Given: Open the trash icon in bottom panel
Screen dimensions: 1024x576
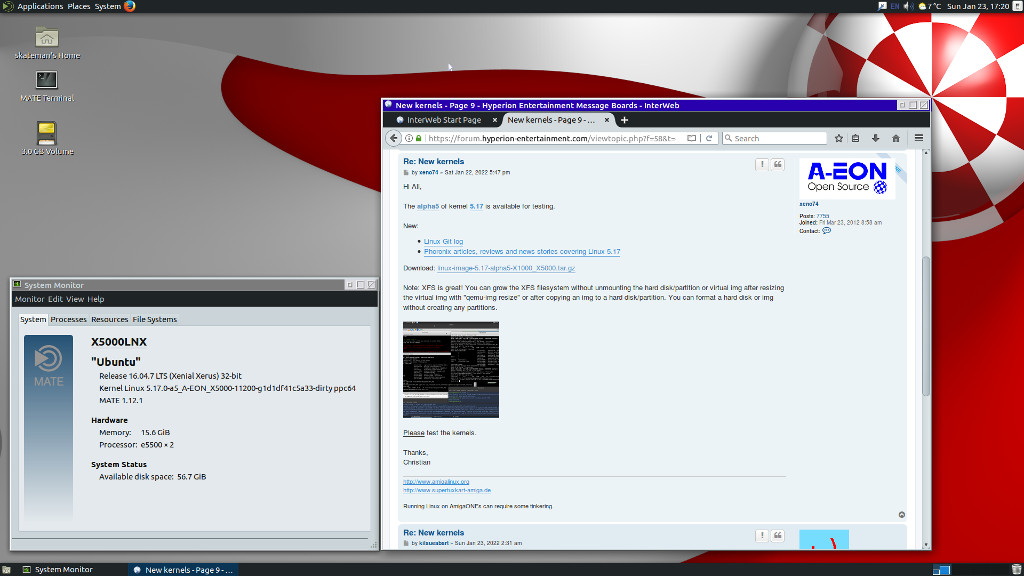Looking at the screenshot, I should [x=1016, y=569].
